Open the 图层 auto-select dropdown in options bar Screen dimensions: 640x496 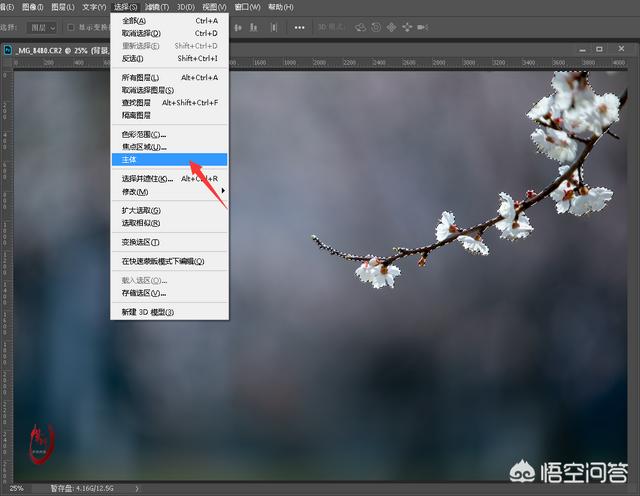click(x=41, y=27)
